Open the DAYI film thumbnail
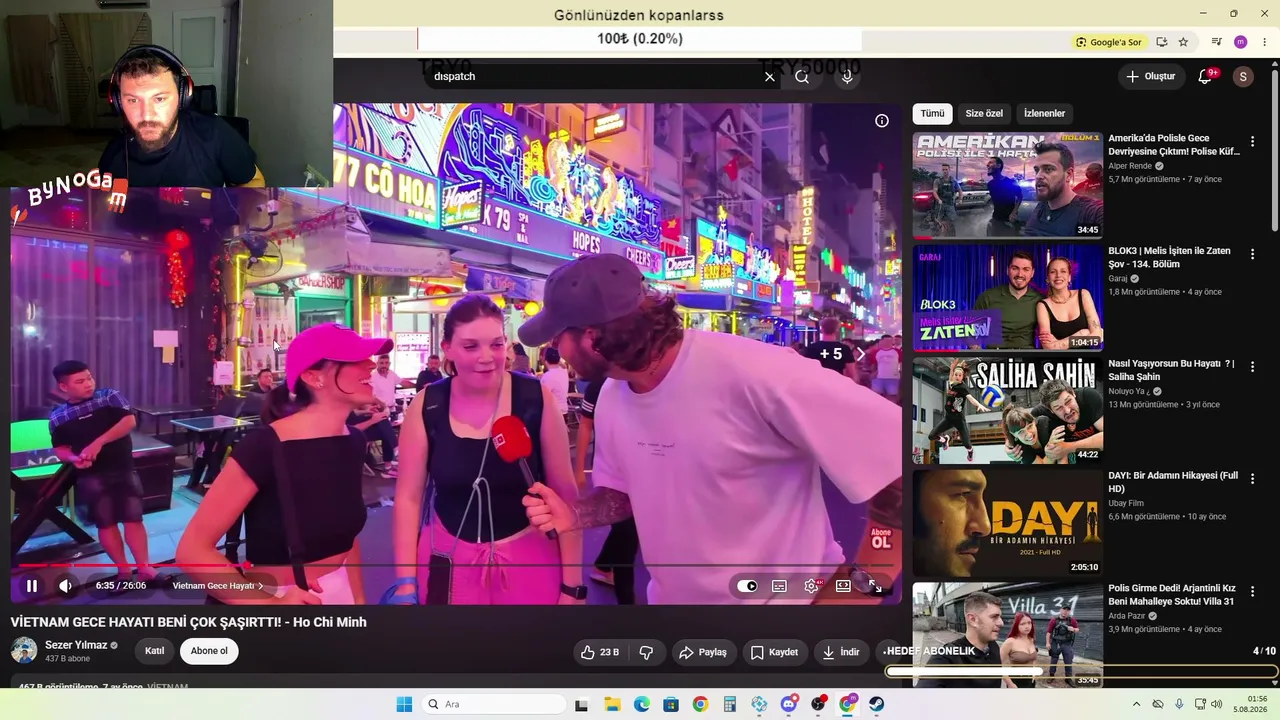1280x720 pixels. [x=1007, y=523]
